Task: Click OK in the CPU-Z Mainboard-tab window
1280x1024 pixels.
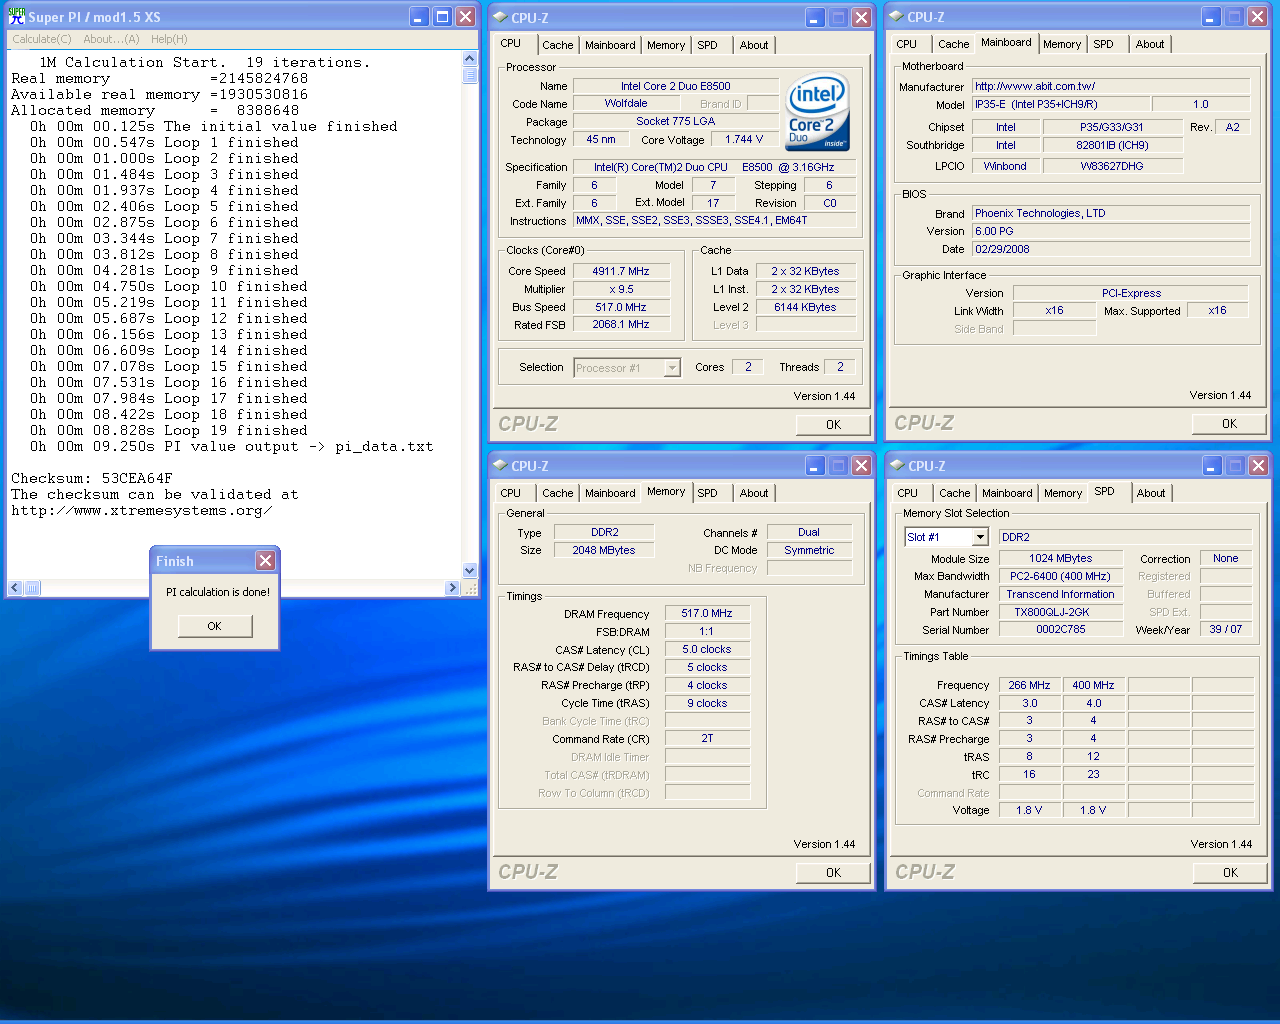Action: pos(1229,424)
